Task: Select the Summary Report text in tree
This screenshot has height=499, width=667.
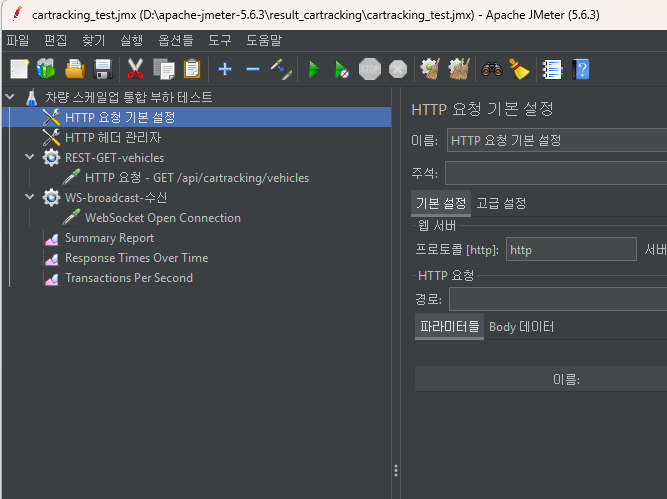Action: pos(109,238)
